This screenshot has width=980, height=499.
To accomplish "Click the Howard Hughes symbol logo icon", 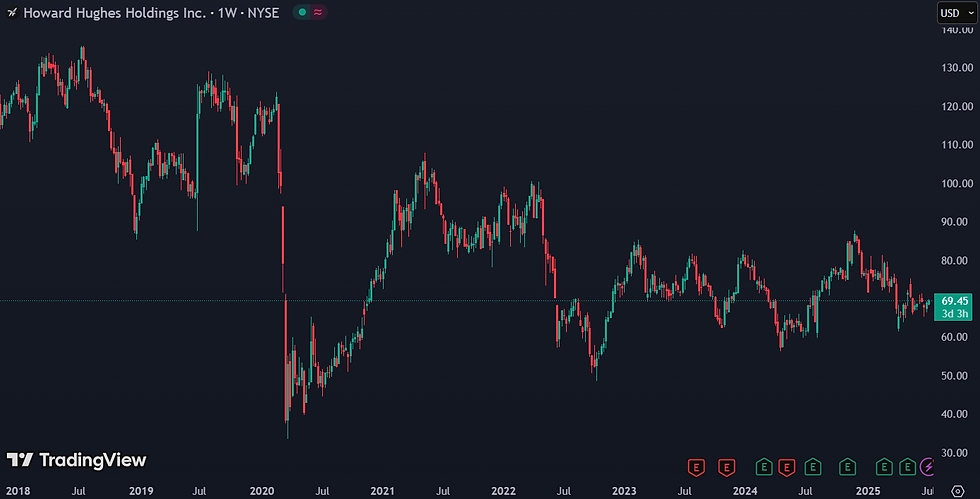I will 12,13.
